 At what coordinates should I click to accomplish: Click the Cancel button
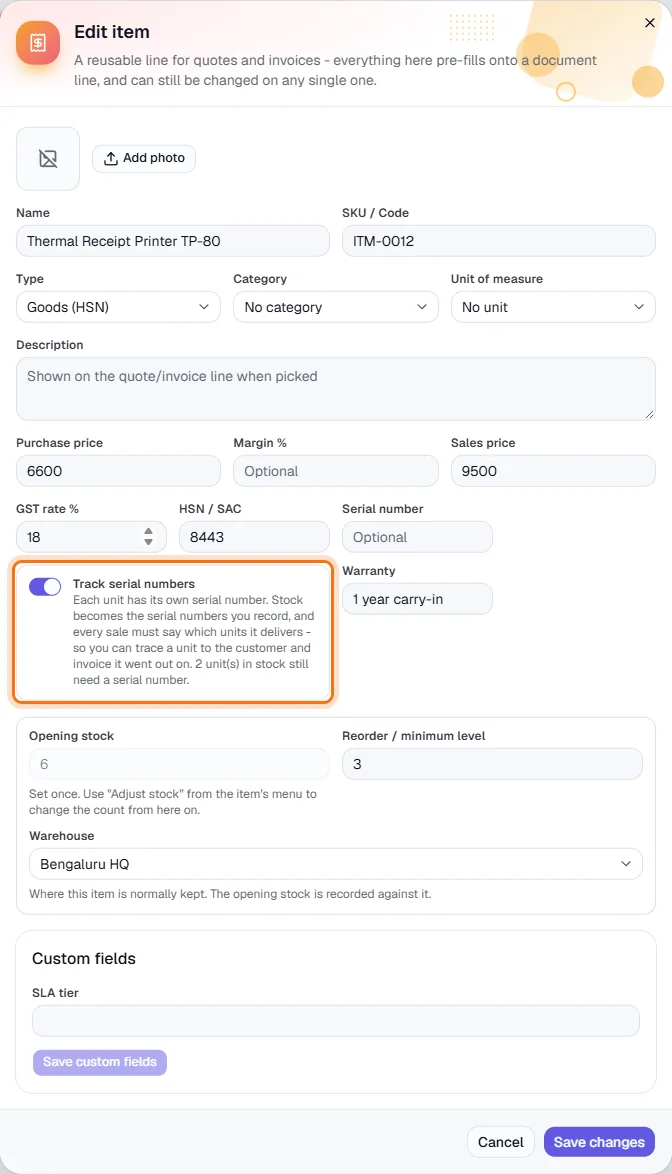[x=501, y=1142]
